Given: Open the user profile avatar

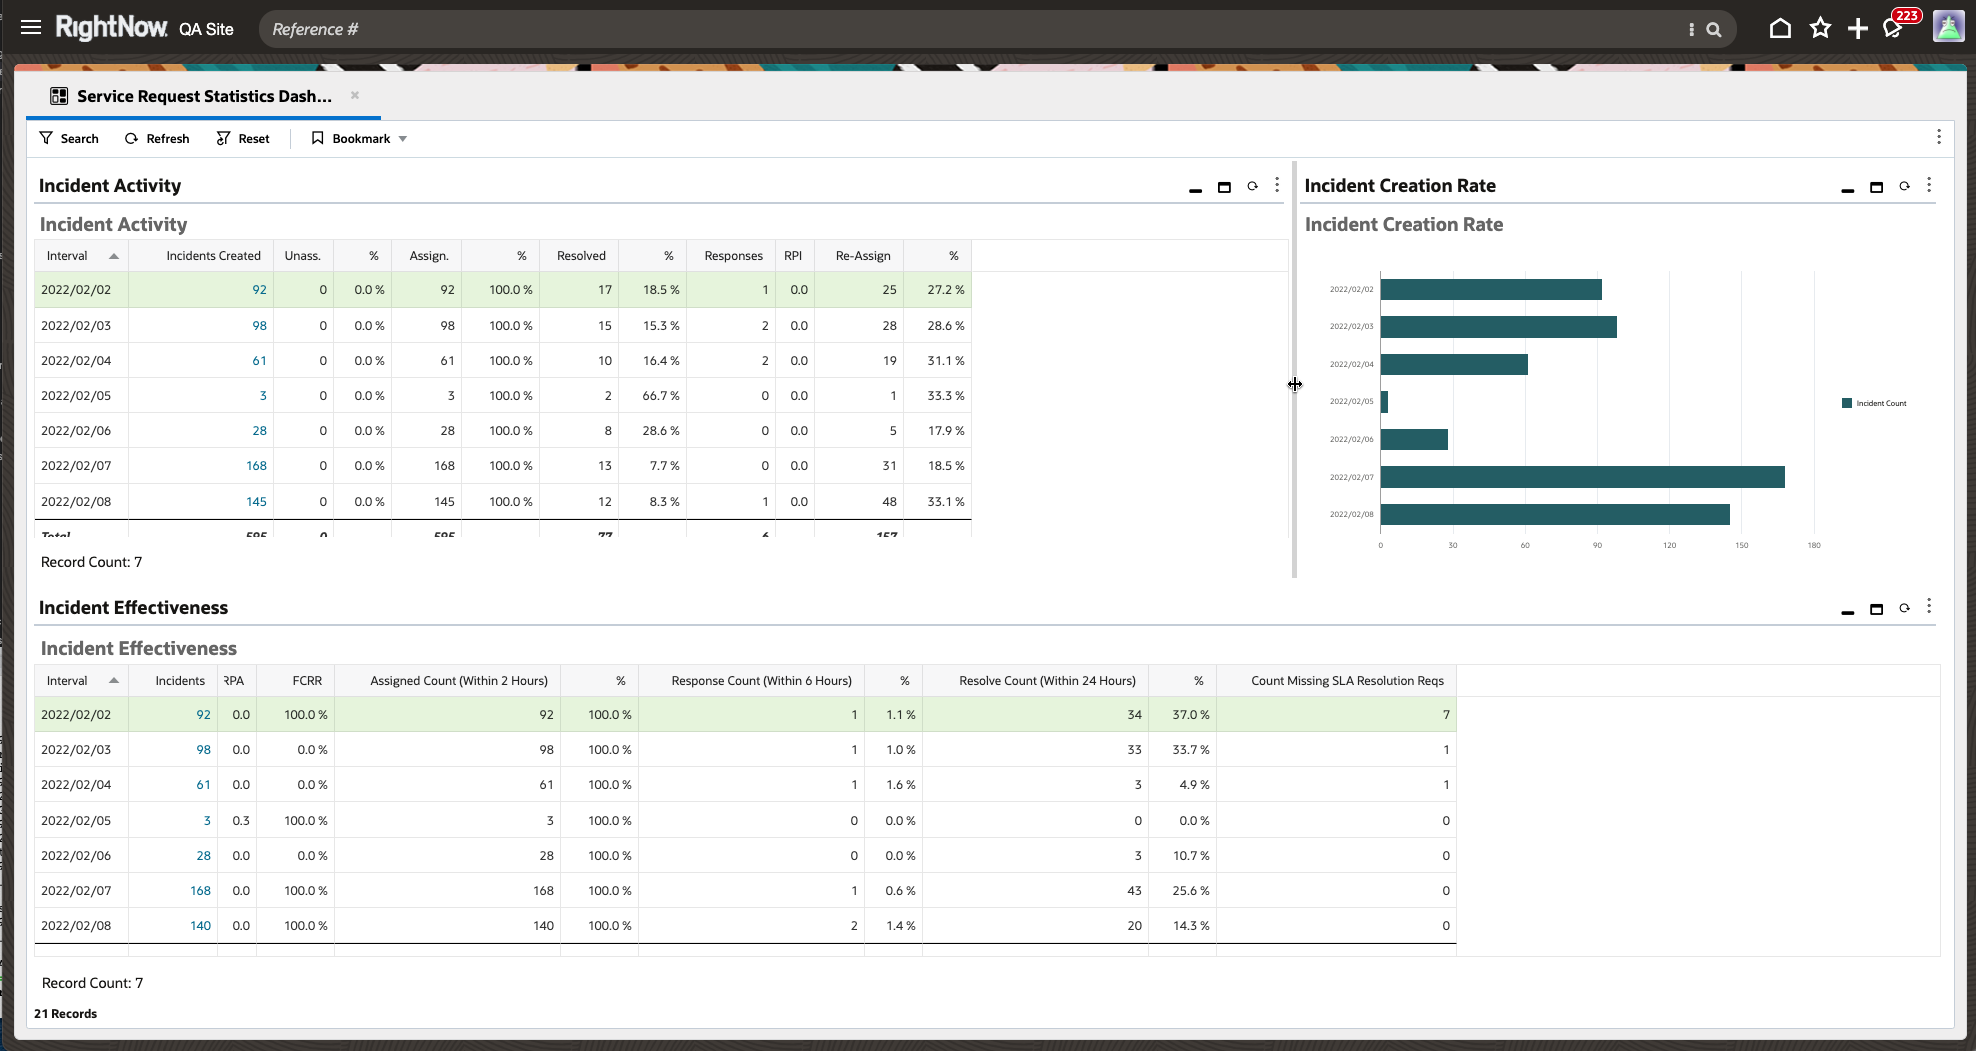Looking at the screenshot, I should point(1948,27).
